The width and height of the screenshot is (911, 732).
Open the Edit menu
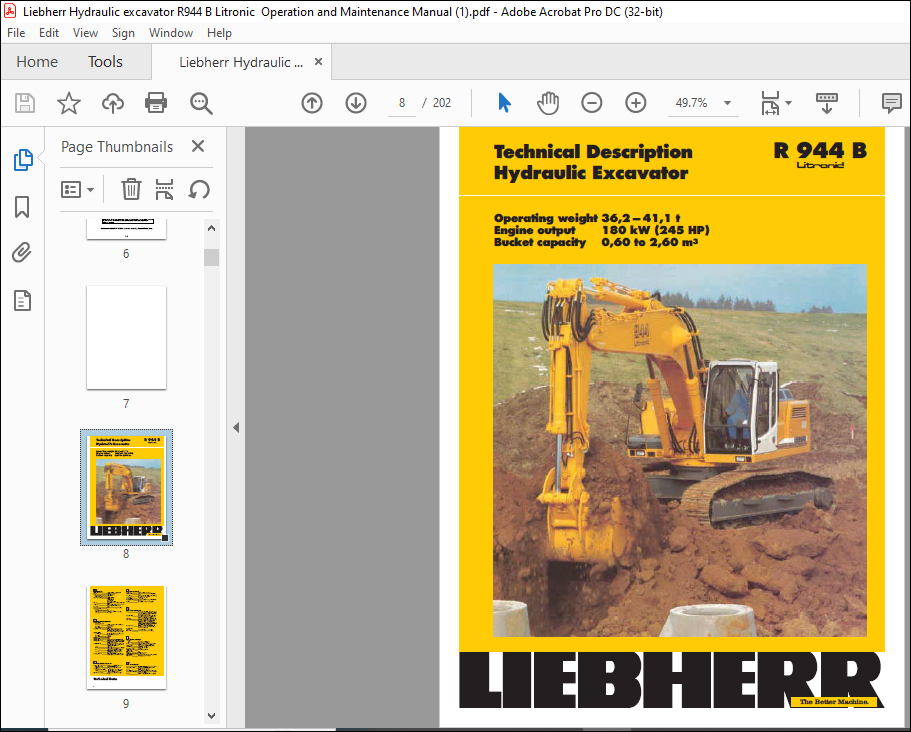click(x=49, y=33)
